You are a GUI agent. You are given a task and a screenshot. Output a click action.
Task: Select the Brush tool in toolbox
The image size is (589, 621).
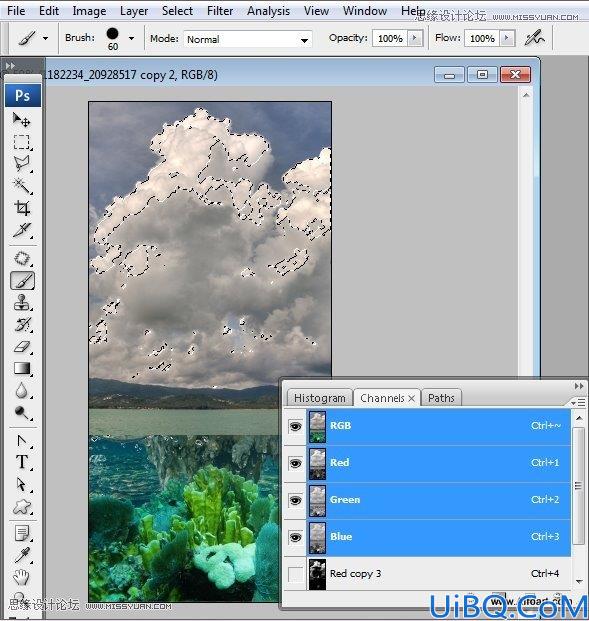coord(22,281)
